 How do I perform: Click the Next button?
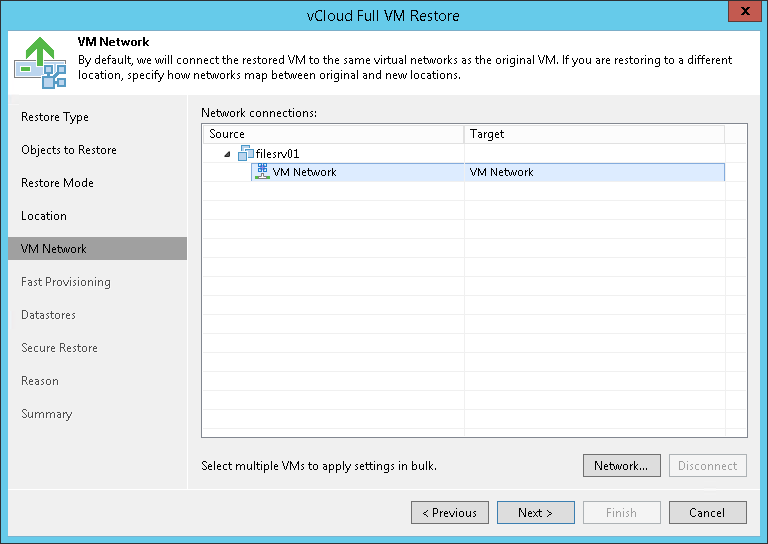(x=535, y=513)
